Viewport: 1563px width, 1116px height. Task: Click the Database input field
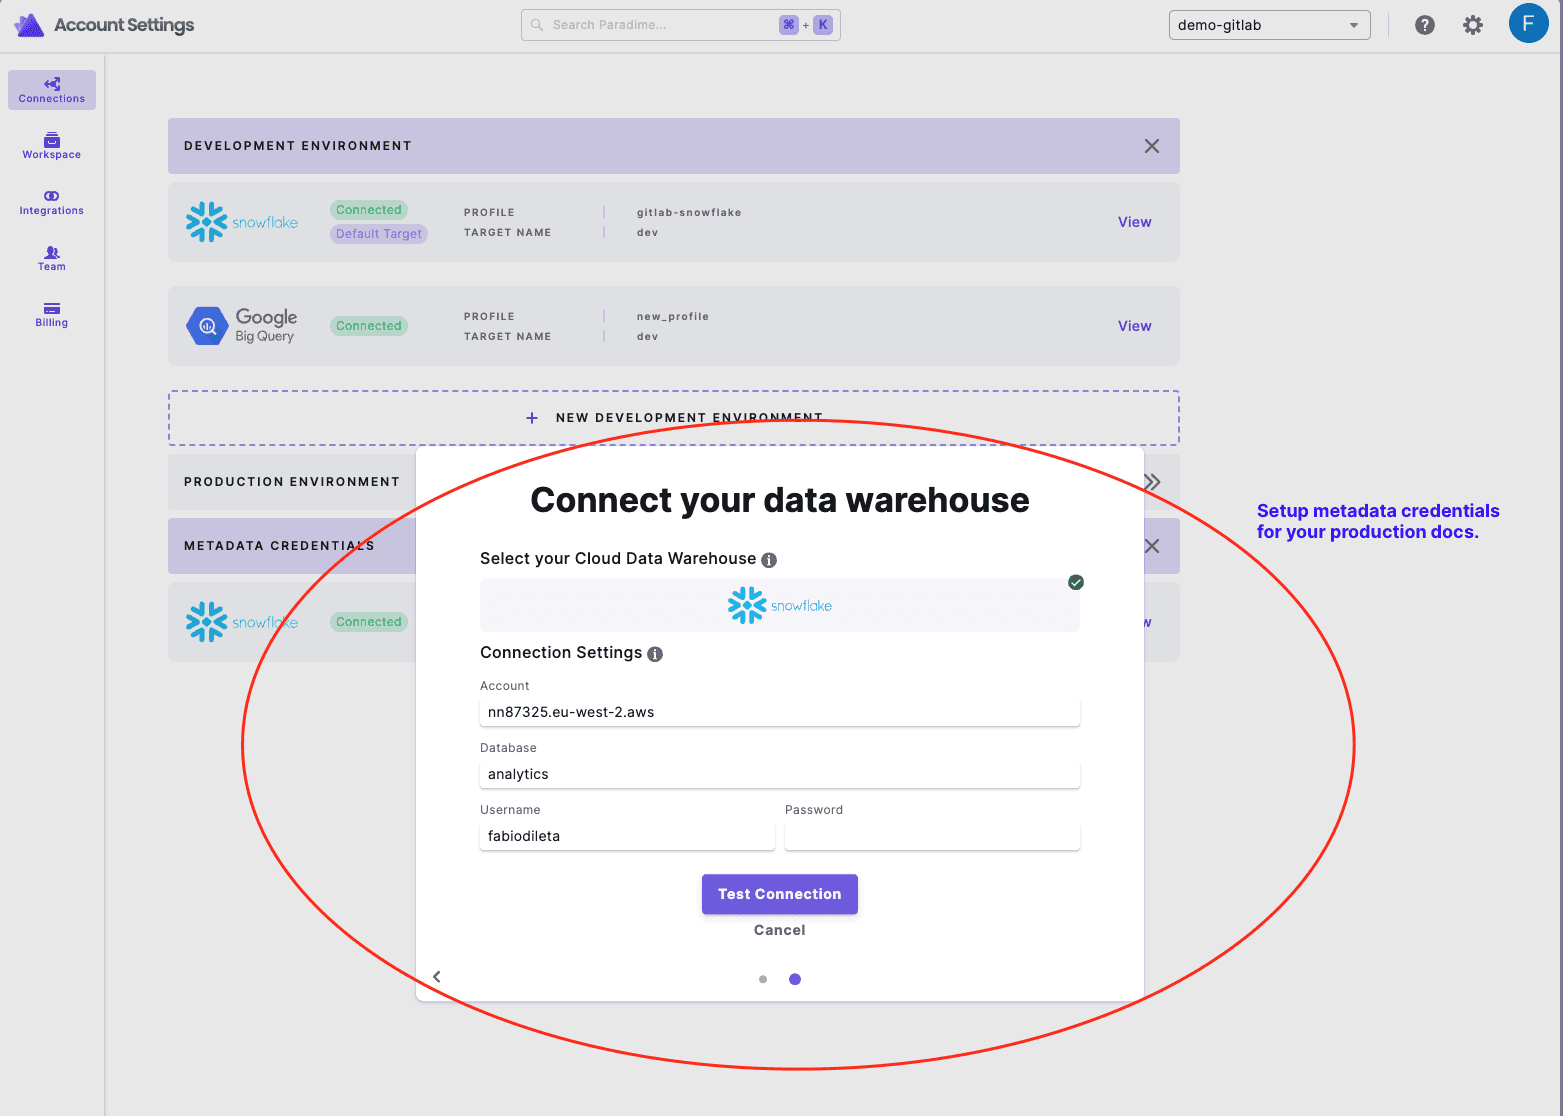(x=780, y=774)
